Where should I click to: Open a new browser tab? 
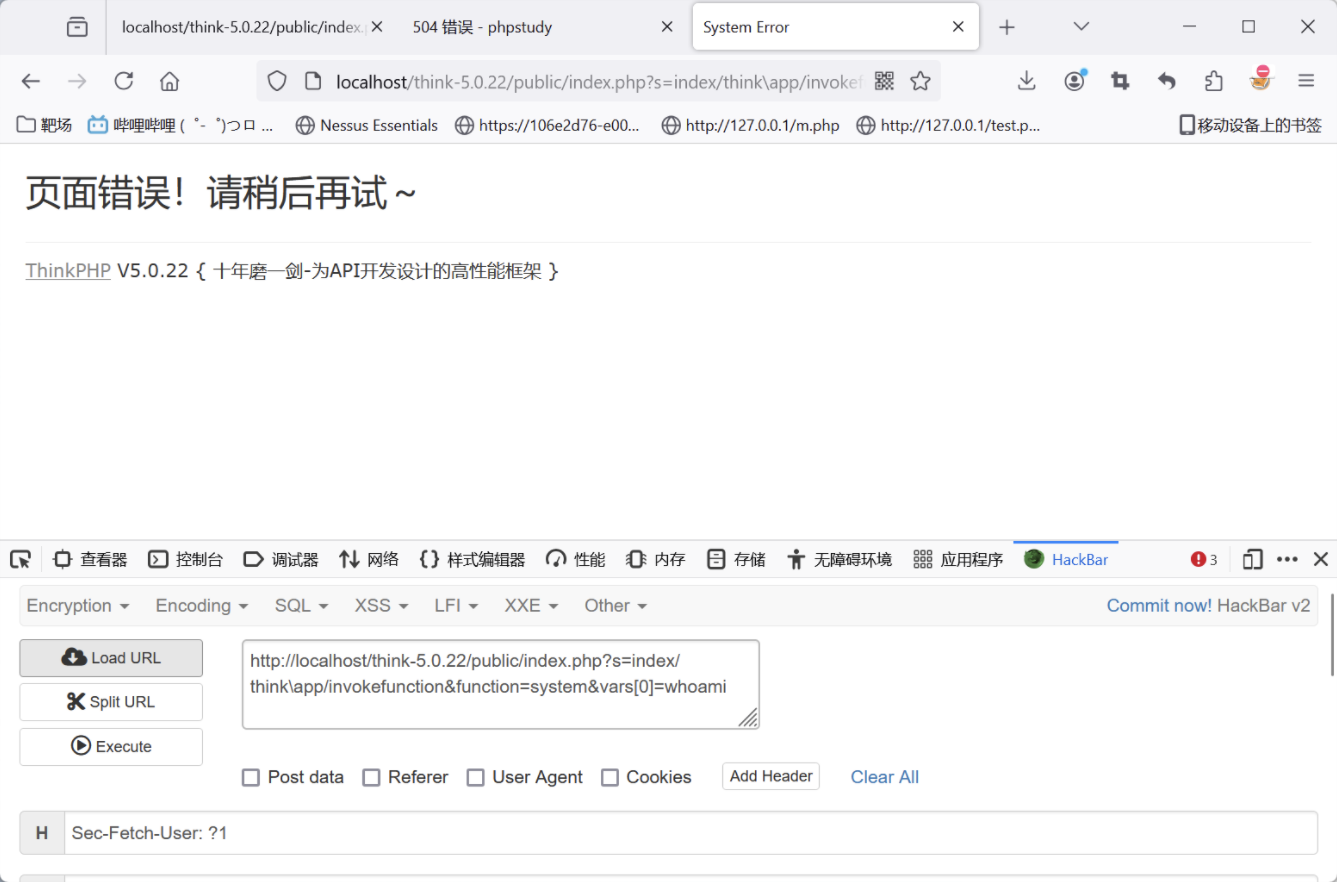[x=1007, y=28]
